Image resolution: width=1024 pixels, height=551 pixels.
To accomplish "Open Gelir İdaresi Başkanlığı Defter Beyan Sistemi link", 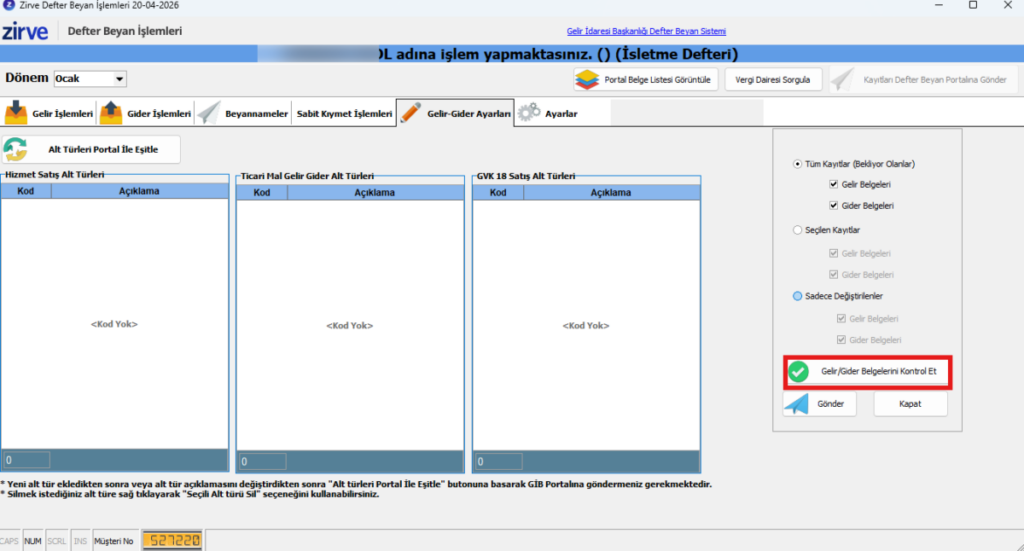I will 646,31.
